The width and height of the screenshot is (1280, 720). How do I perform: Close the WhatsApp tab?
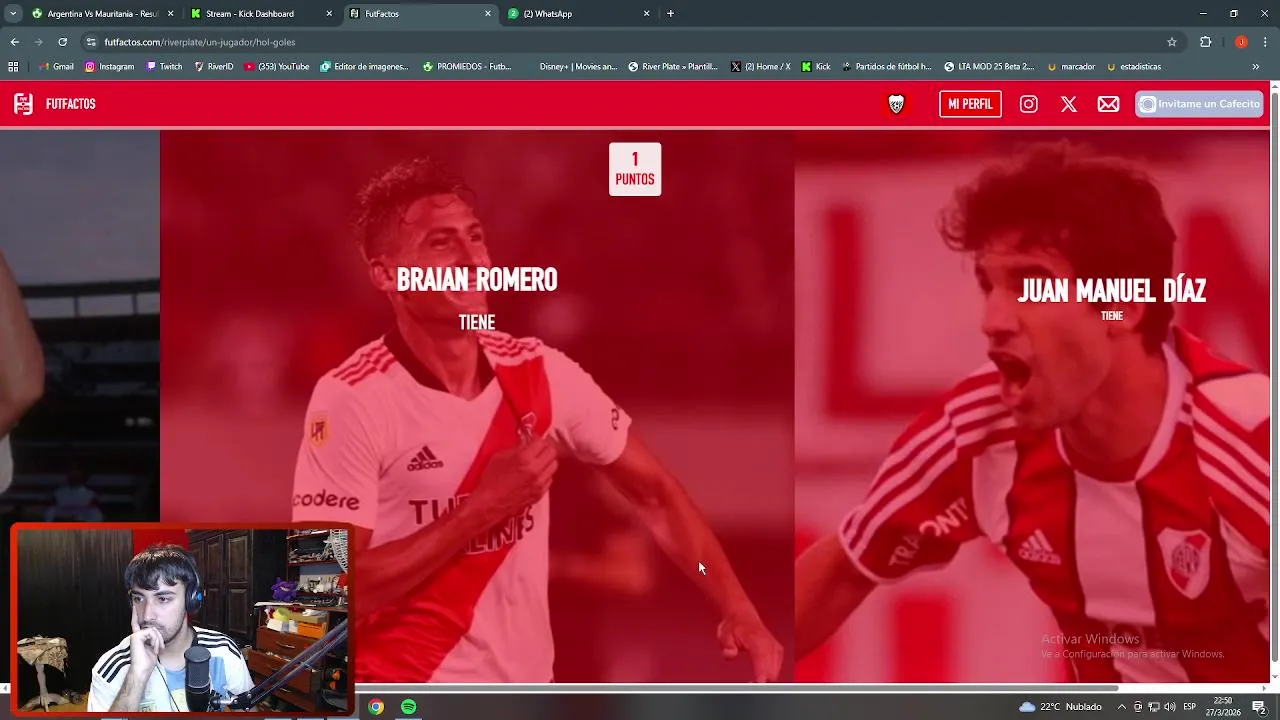[x=646, y=14]
